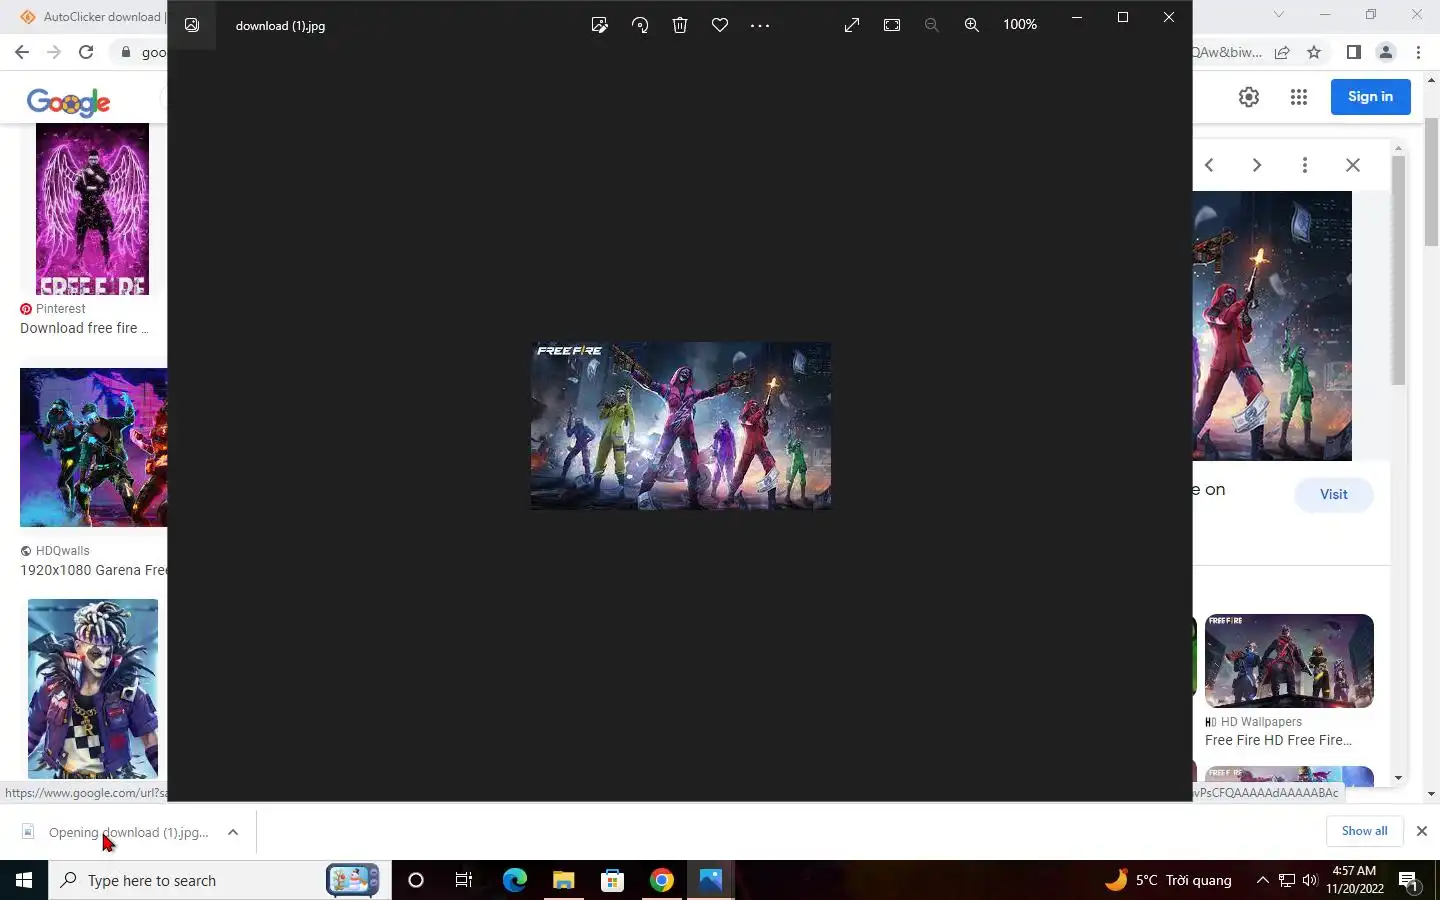Open Download free fire result link

point(84,328)
